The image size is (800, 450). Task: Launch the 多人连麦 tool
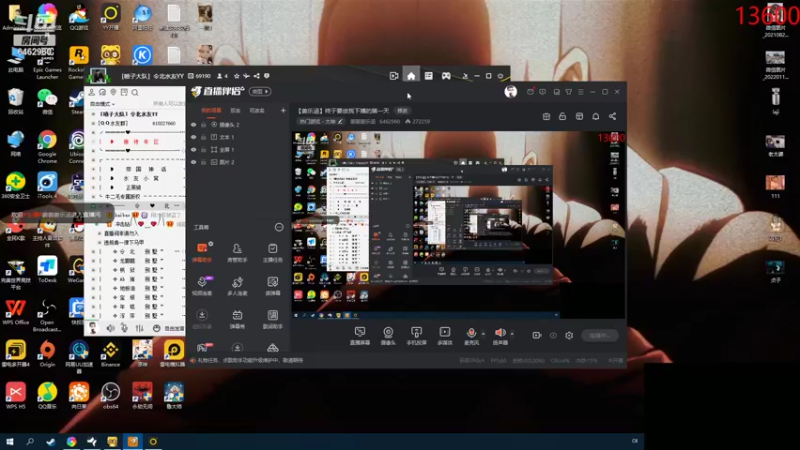tap(237, 286)
